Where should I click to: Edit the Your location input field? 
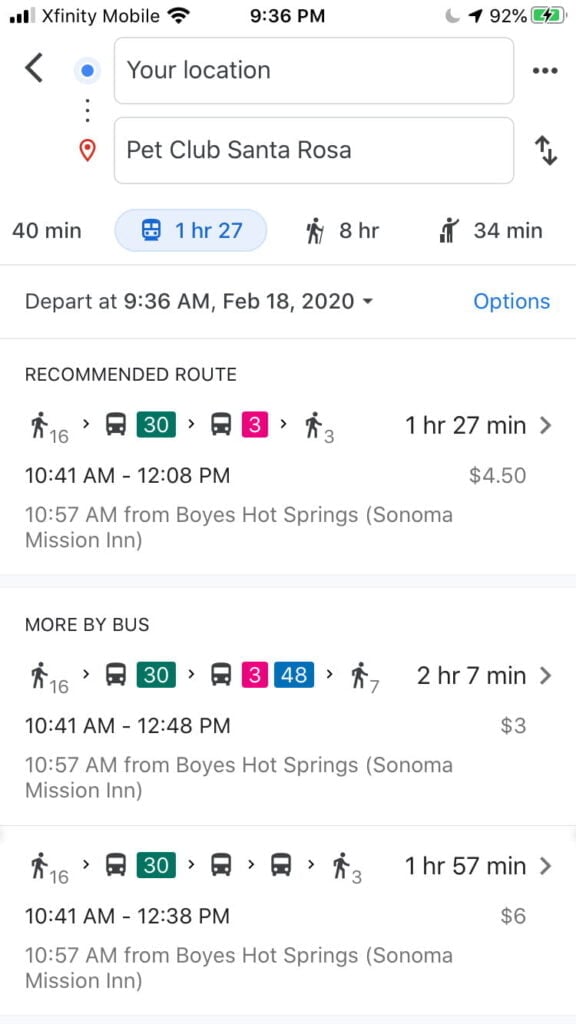point(314,71)
